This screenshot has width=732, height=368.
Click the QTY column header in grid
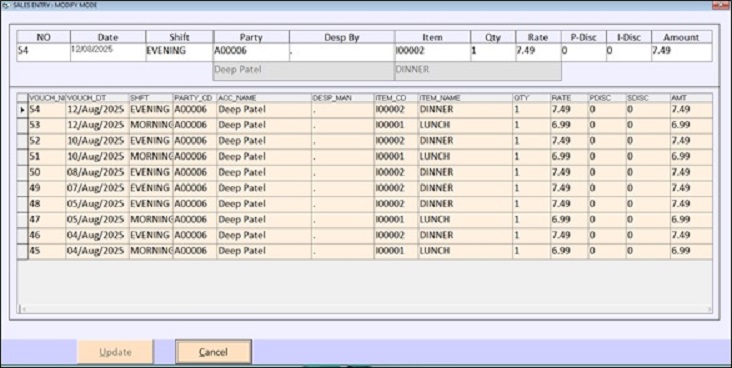pos(531,98)
